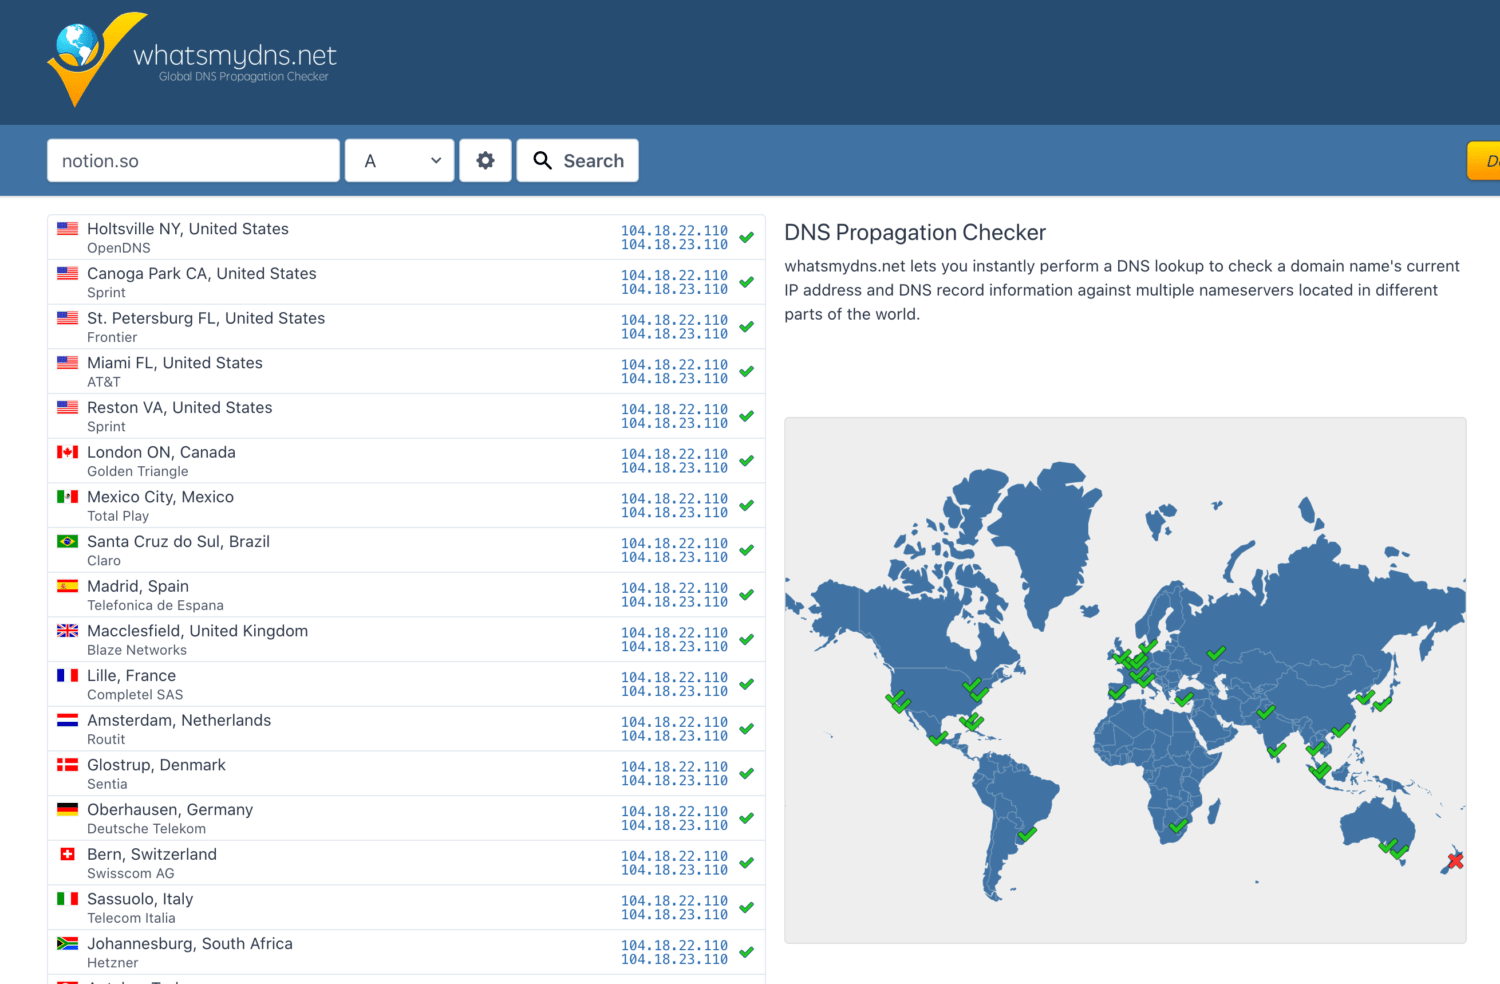The width and height of the screenshot is (1500, 984).
Task: Click the DNS Propagation Checker heading
Action: click(x=915, y=233)
